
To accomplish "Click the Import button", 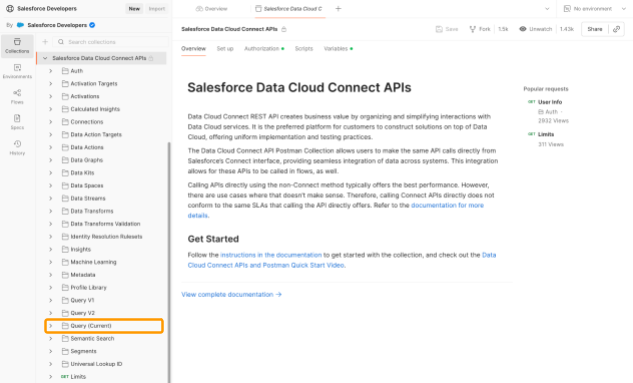I will click(x=157, y=8).
